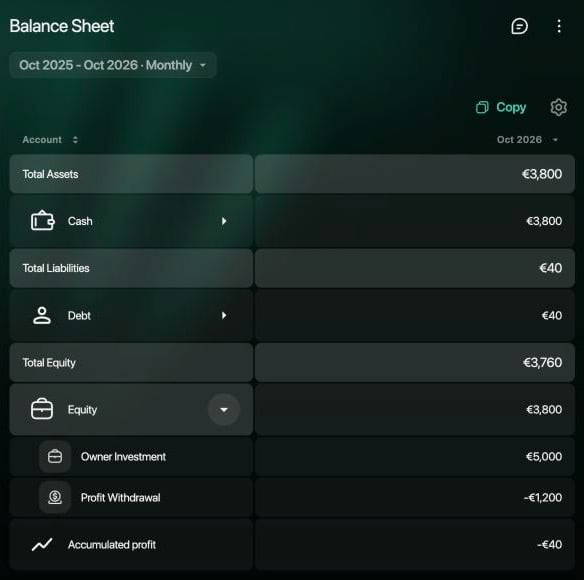Select the Total Liabilities row label
Viewport: 584px width, 580px height.
pyautogui.click(x=56, y=268)
